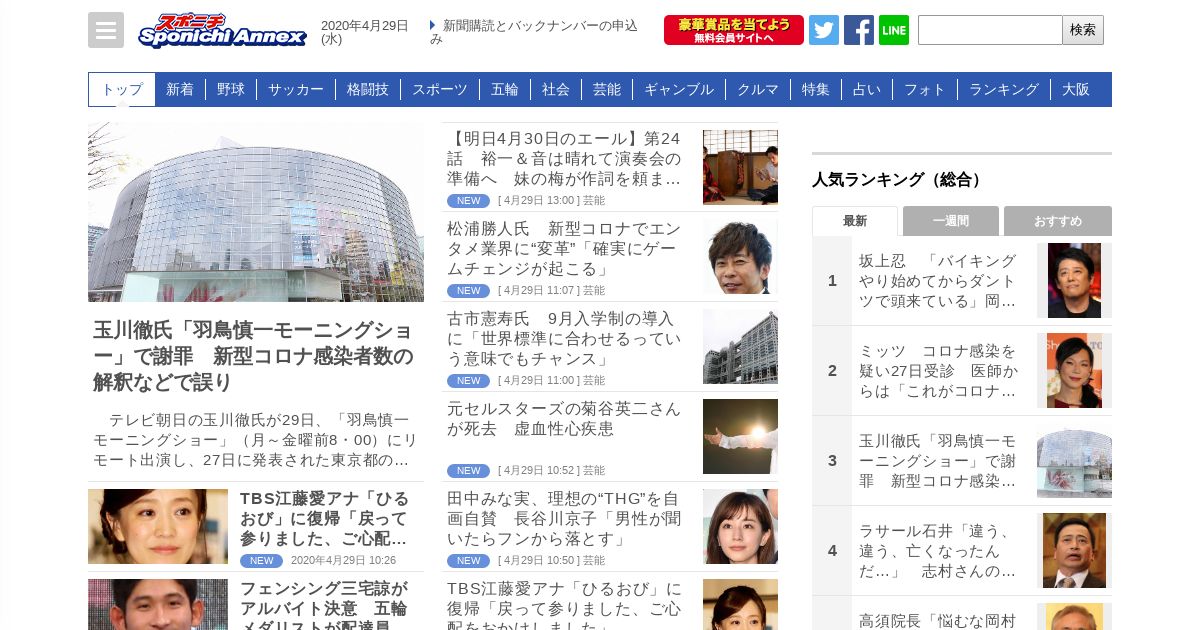This screenshot has height=630, width=1200.
Task: Switch ranking to 最新 tab
Action: tap(855, 221)
